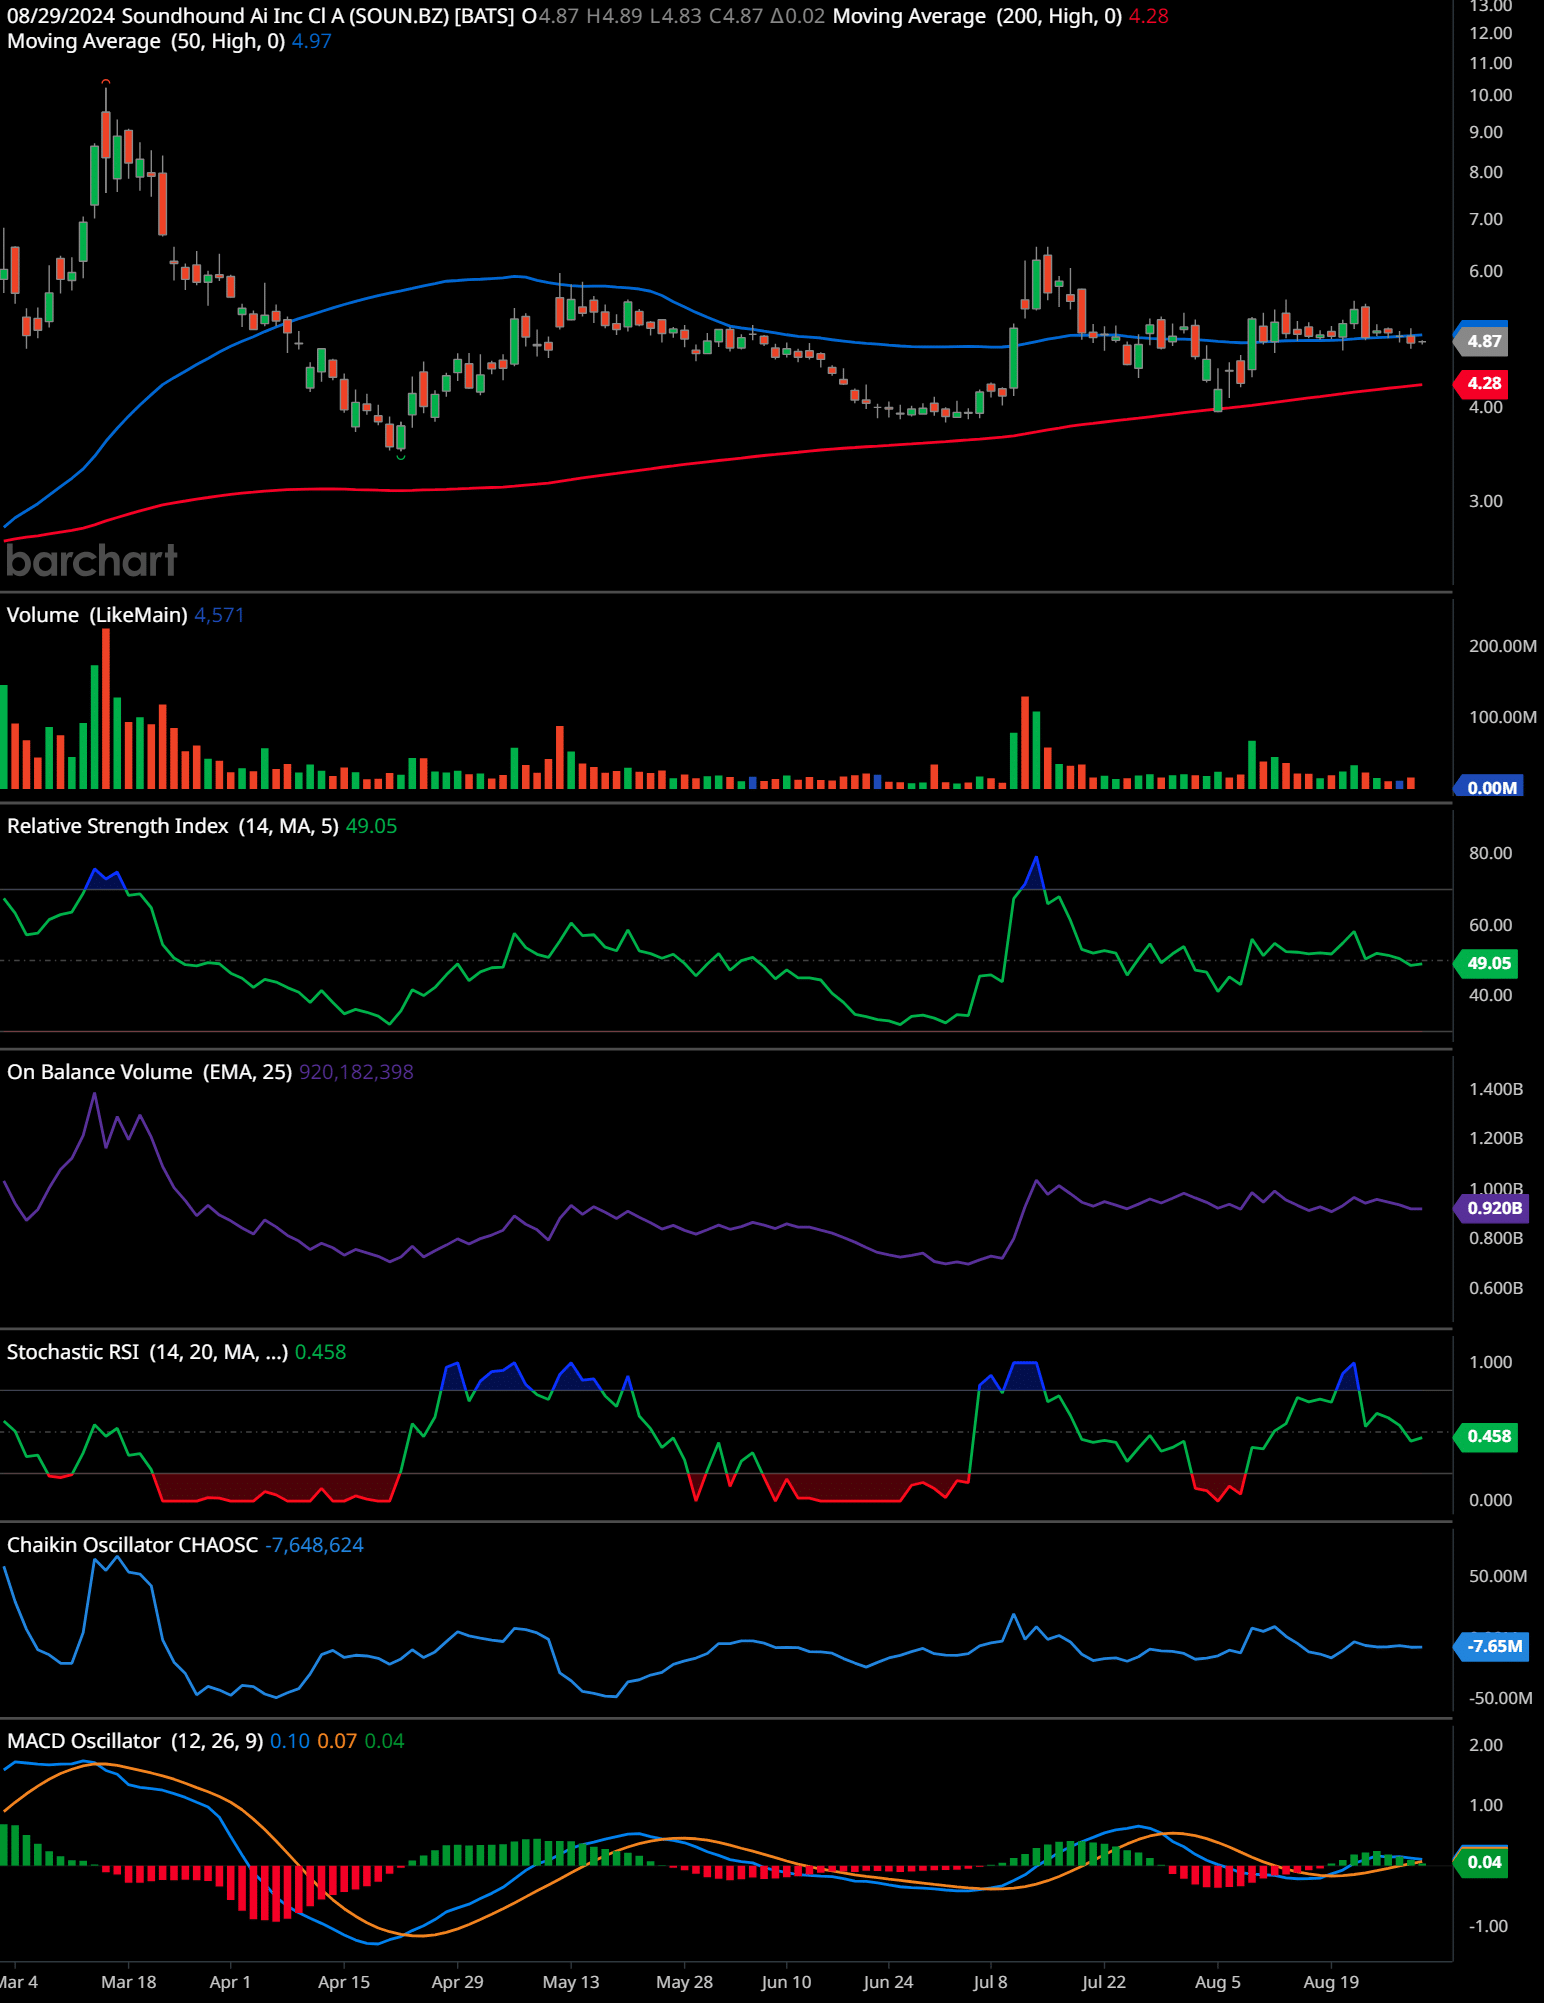
Task: Select the low price L4.83 in header
Action: [x=676, y=16]
